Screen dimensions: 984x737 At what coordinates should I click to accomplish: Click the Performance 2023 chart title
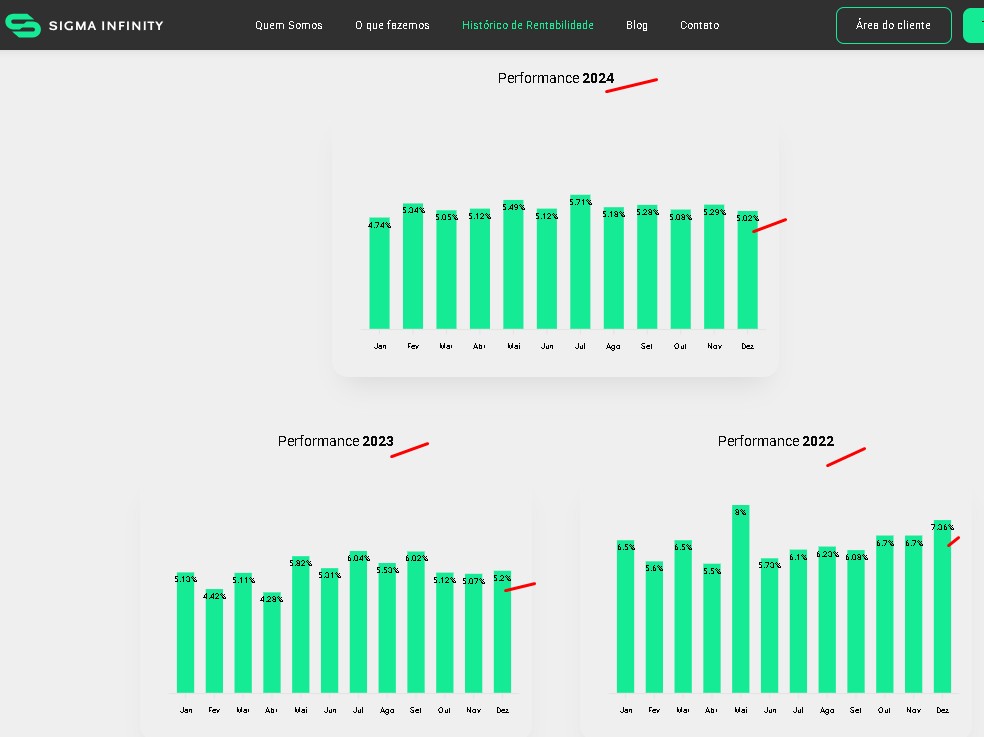coord(335,441)
